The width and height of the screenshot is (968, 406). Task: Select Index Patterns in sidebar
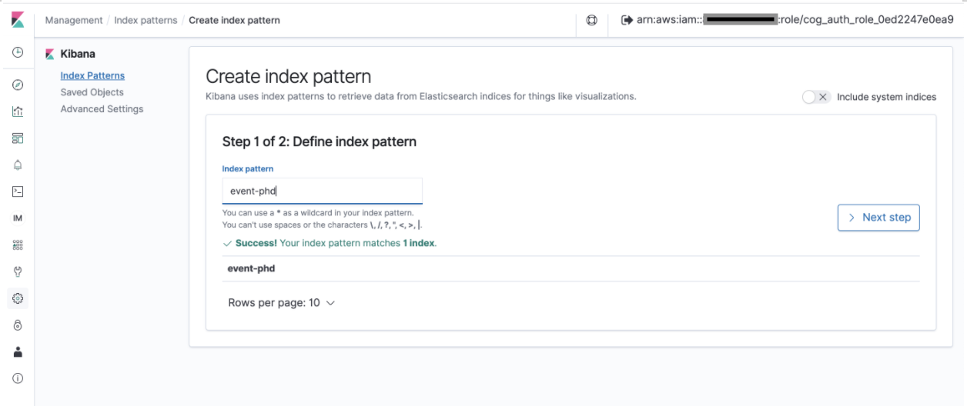pos(93,76)
